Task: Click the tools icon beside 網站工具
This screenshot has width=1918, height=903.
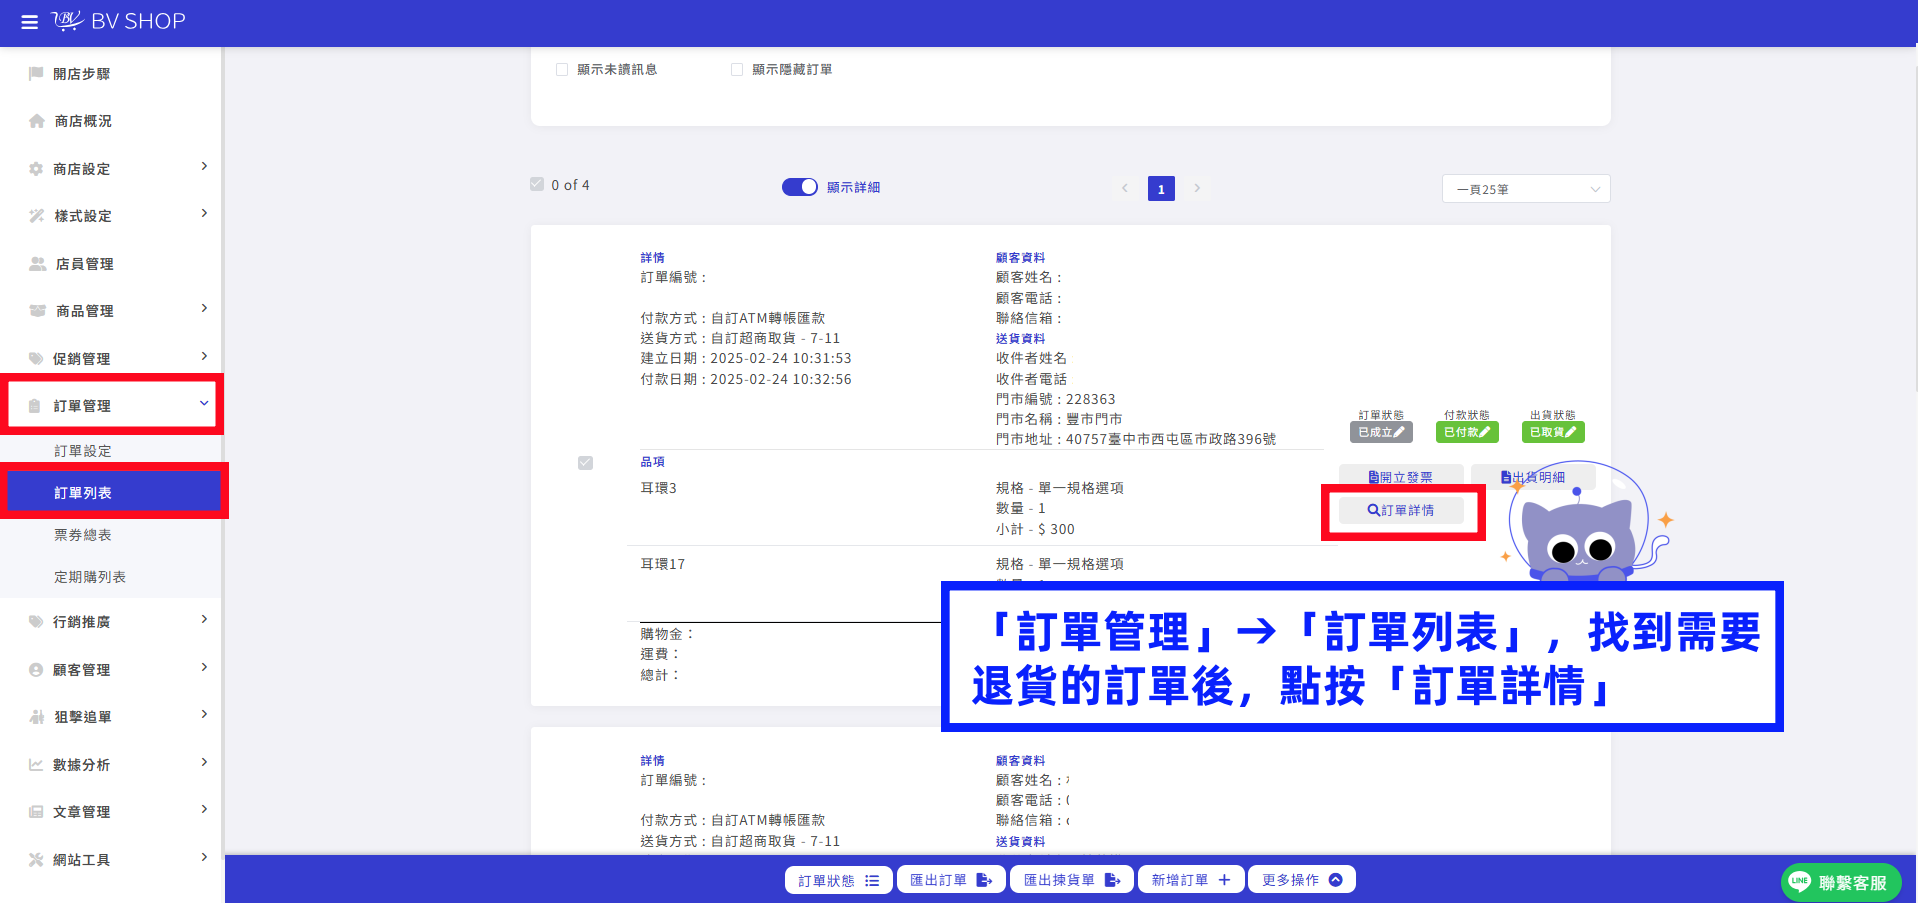Action: coord(36,860)
